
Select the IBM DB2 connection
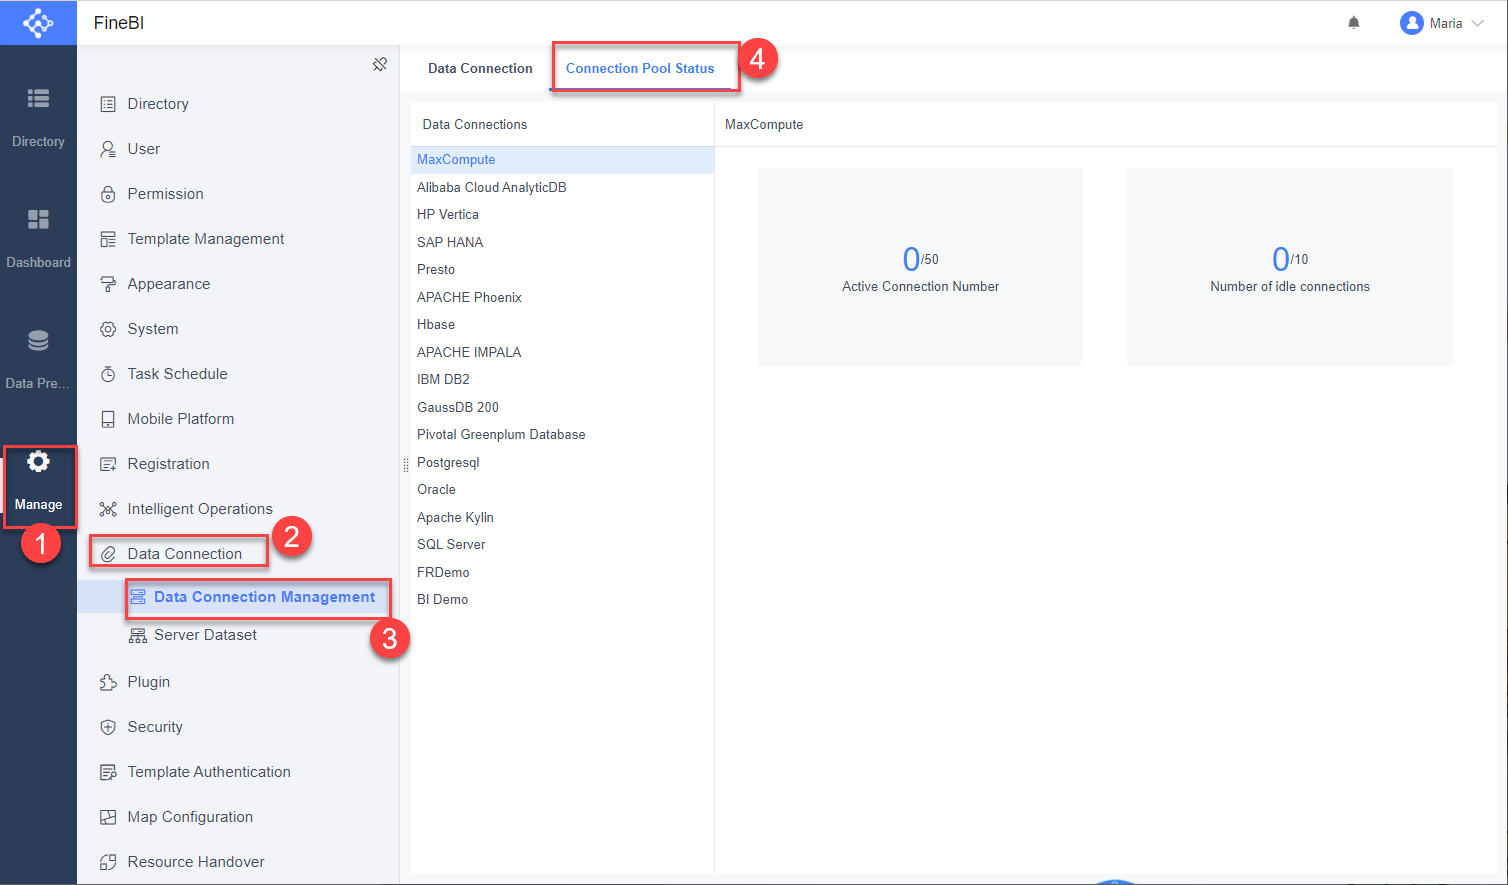click(562, 380)
